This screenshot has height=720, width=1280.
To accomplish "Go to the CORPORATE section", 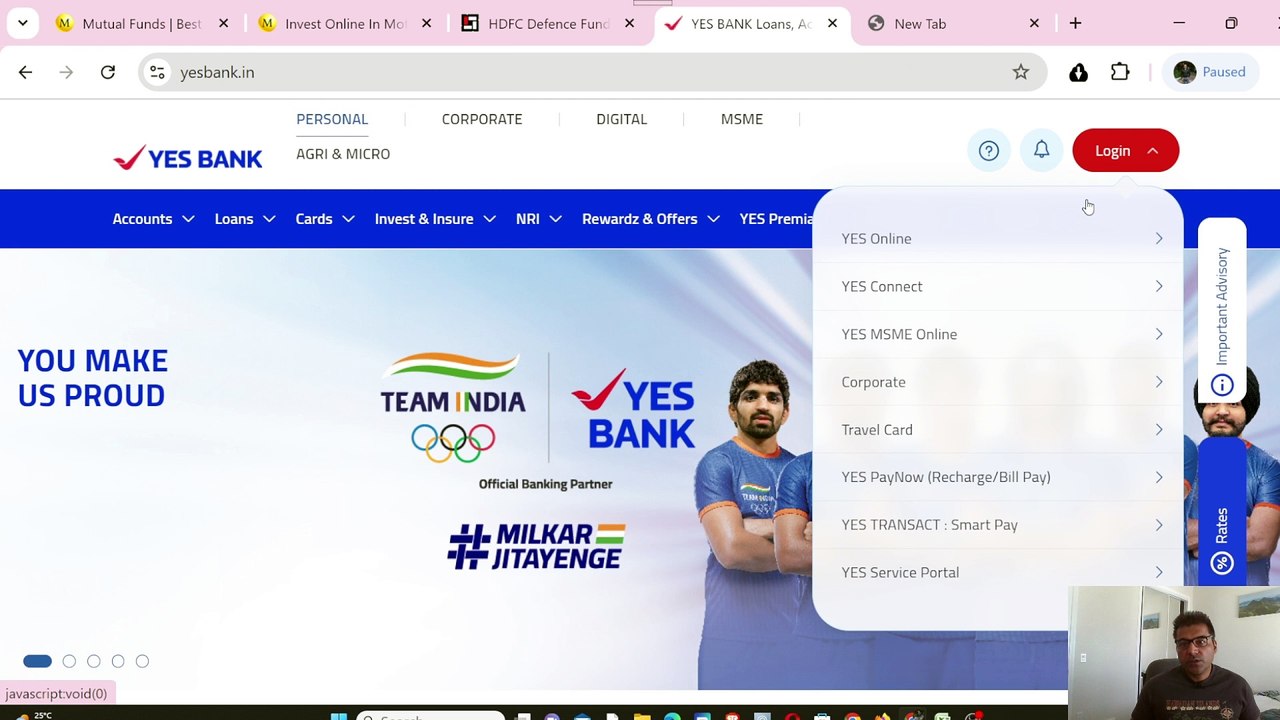I will [x=482, y=119].
